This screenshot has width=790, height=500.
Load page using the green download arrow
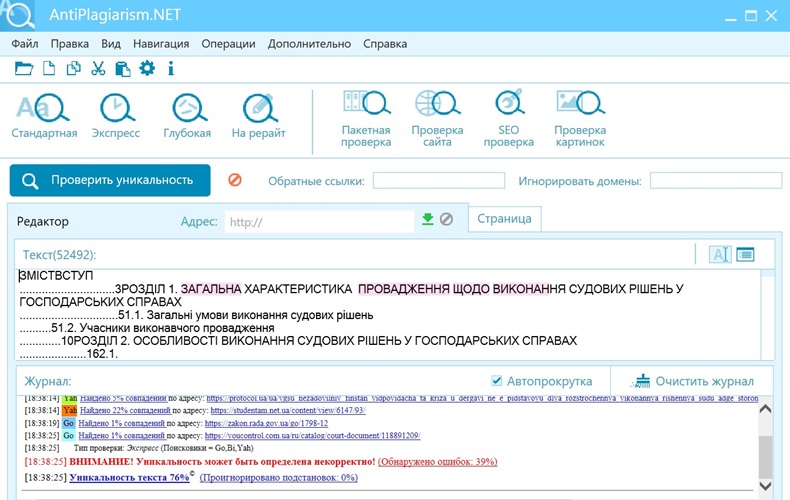click(428, 219)
